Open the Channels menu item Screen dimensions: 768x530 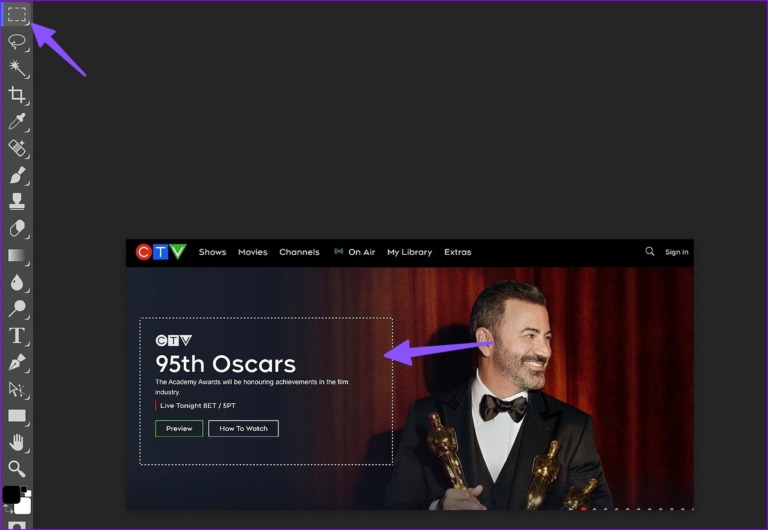coord(299,252)
